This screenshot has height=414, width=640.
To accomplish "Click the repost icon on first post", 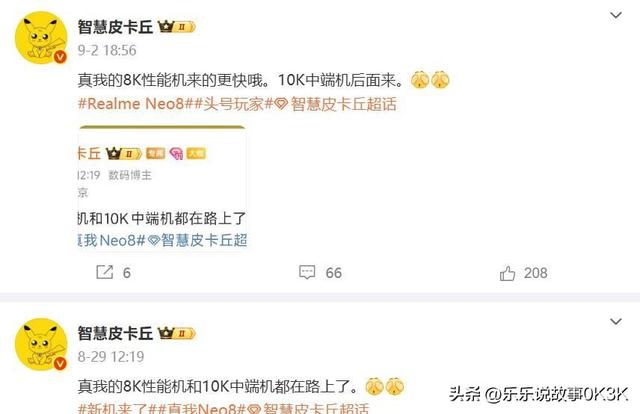I will [104, 272].
